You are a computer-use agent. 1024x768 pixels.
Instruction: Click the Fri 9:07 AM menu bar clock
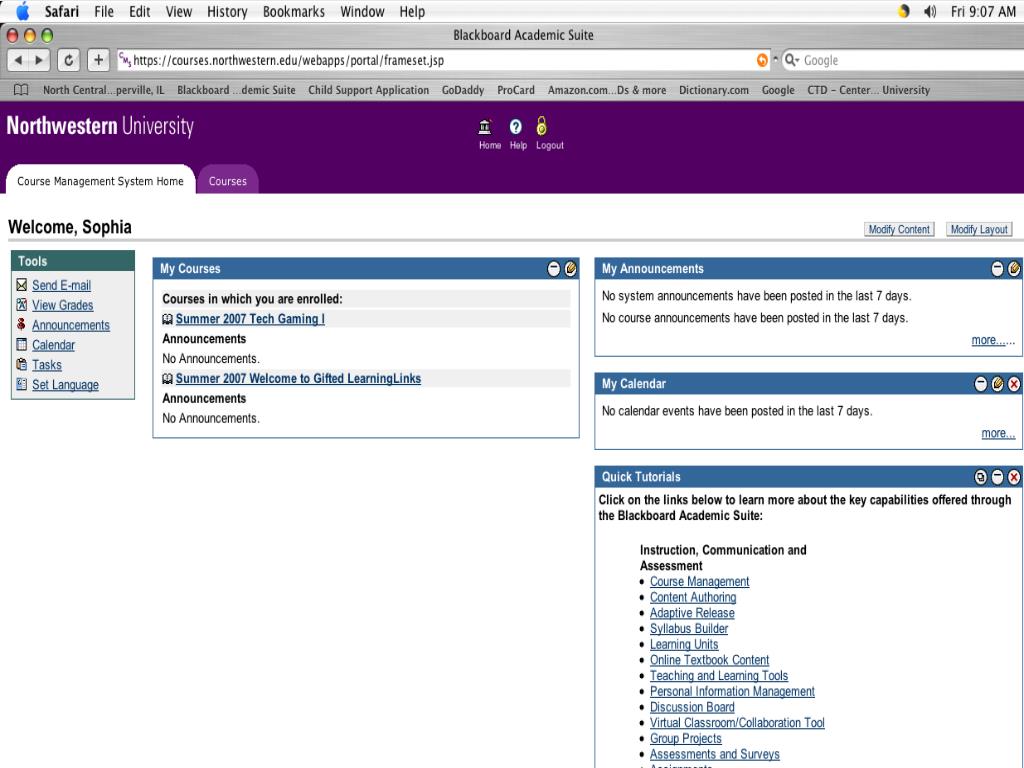click(x=983, y=11)
